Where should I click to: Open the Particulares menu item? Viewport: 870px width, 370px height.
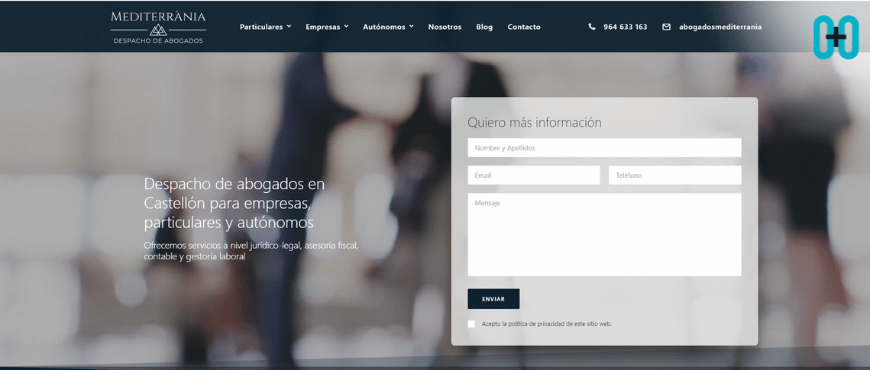click(261, 27)
